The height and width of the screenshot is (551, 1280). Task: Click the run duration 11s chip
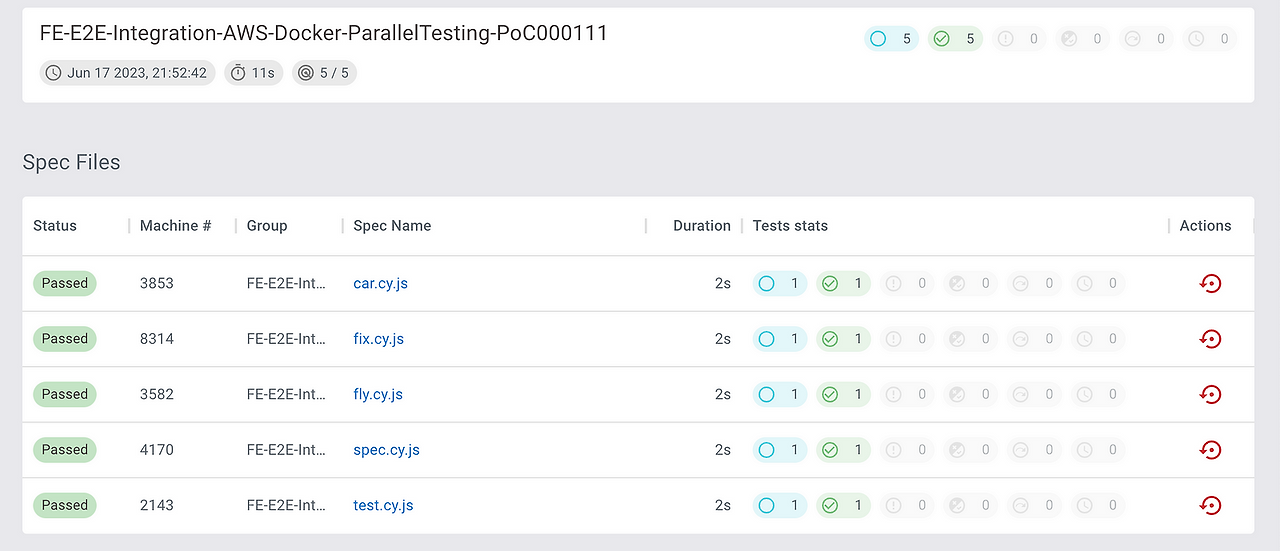click(x=253, y=73)
